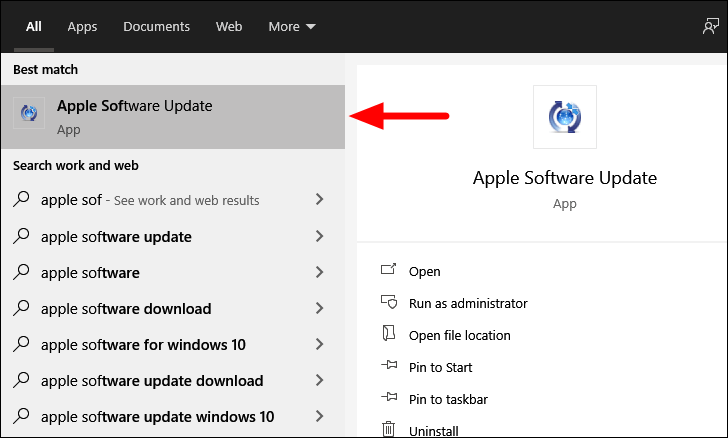Image resolution: width=728 pixels, height=438 pixels.
Task: Click the Apple Software Update icon in best match
Action: (x=29, y=113)
